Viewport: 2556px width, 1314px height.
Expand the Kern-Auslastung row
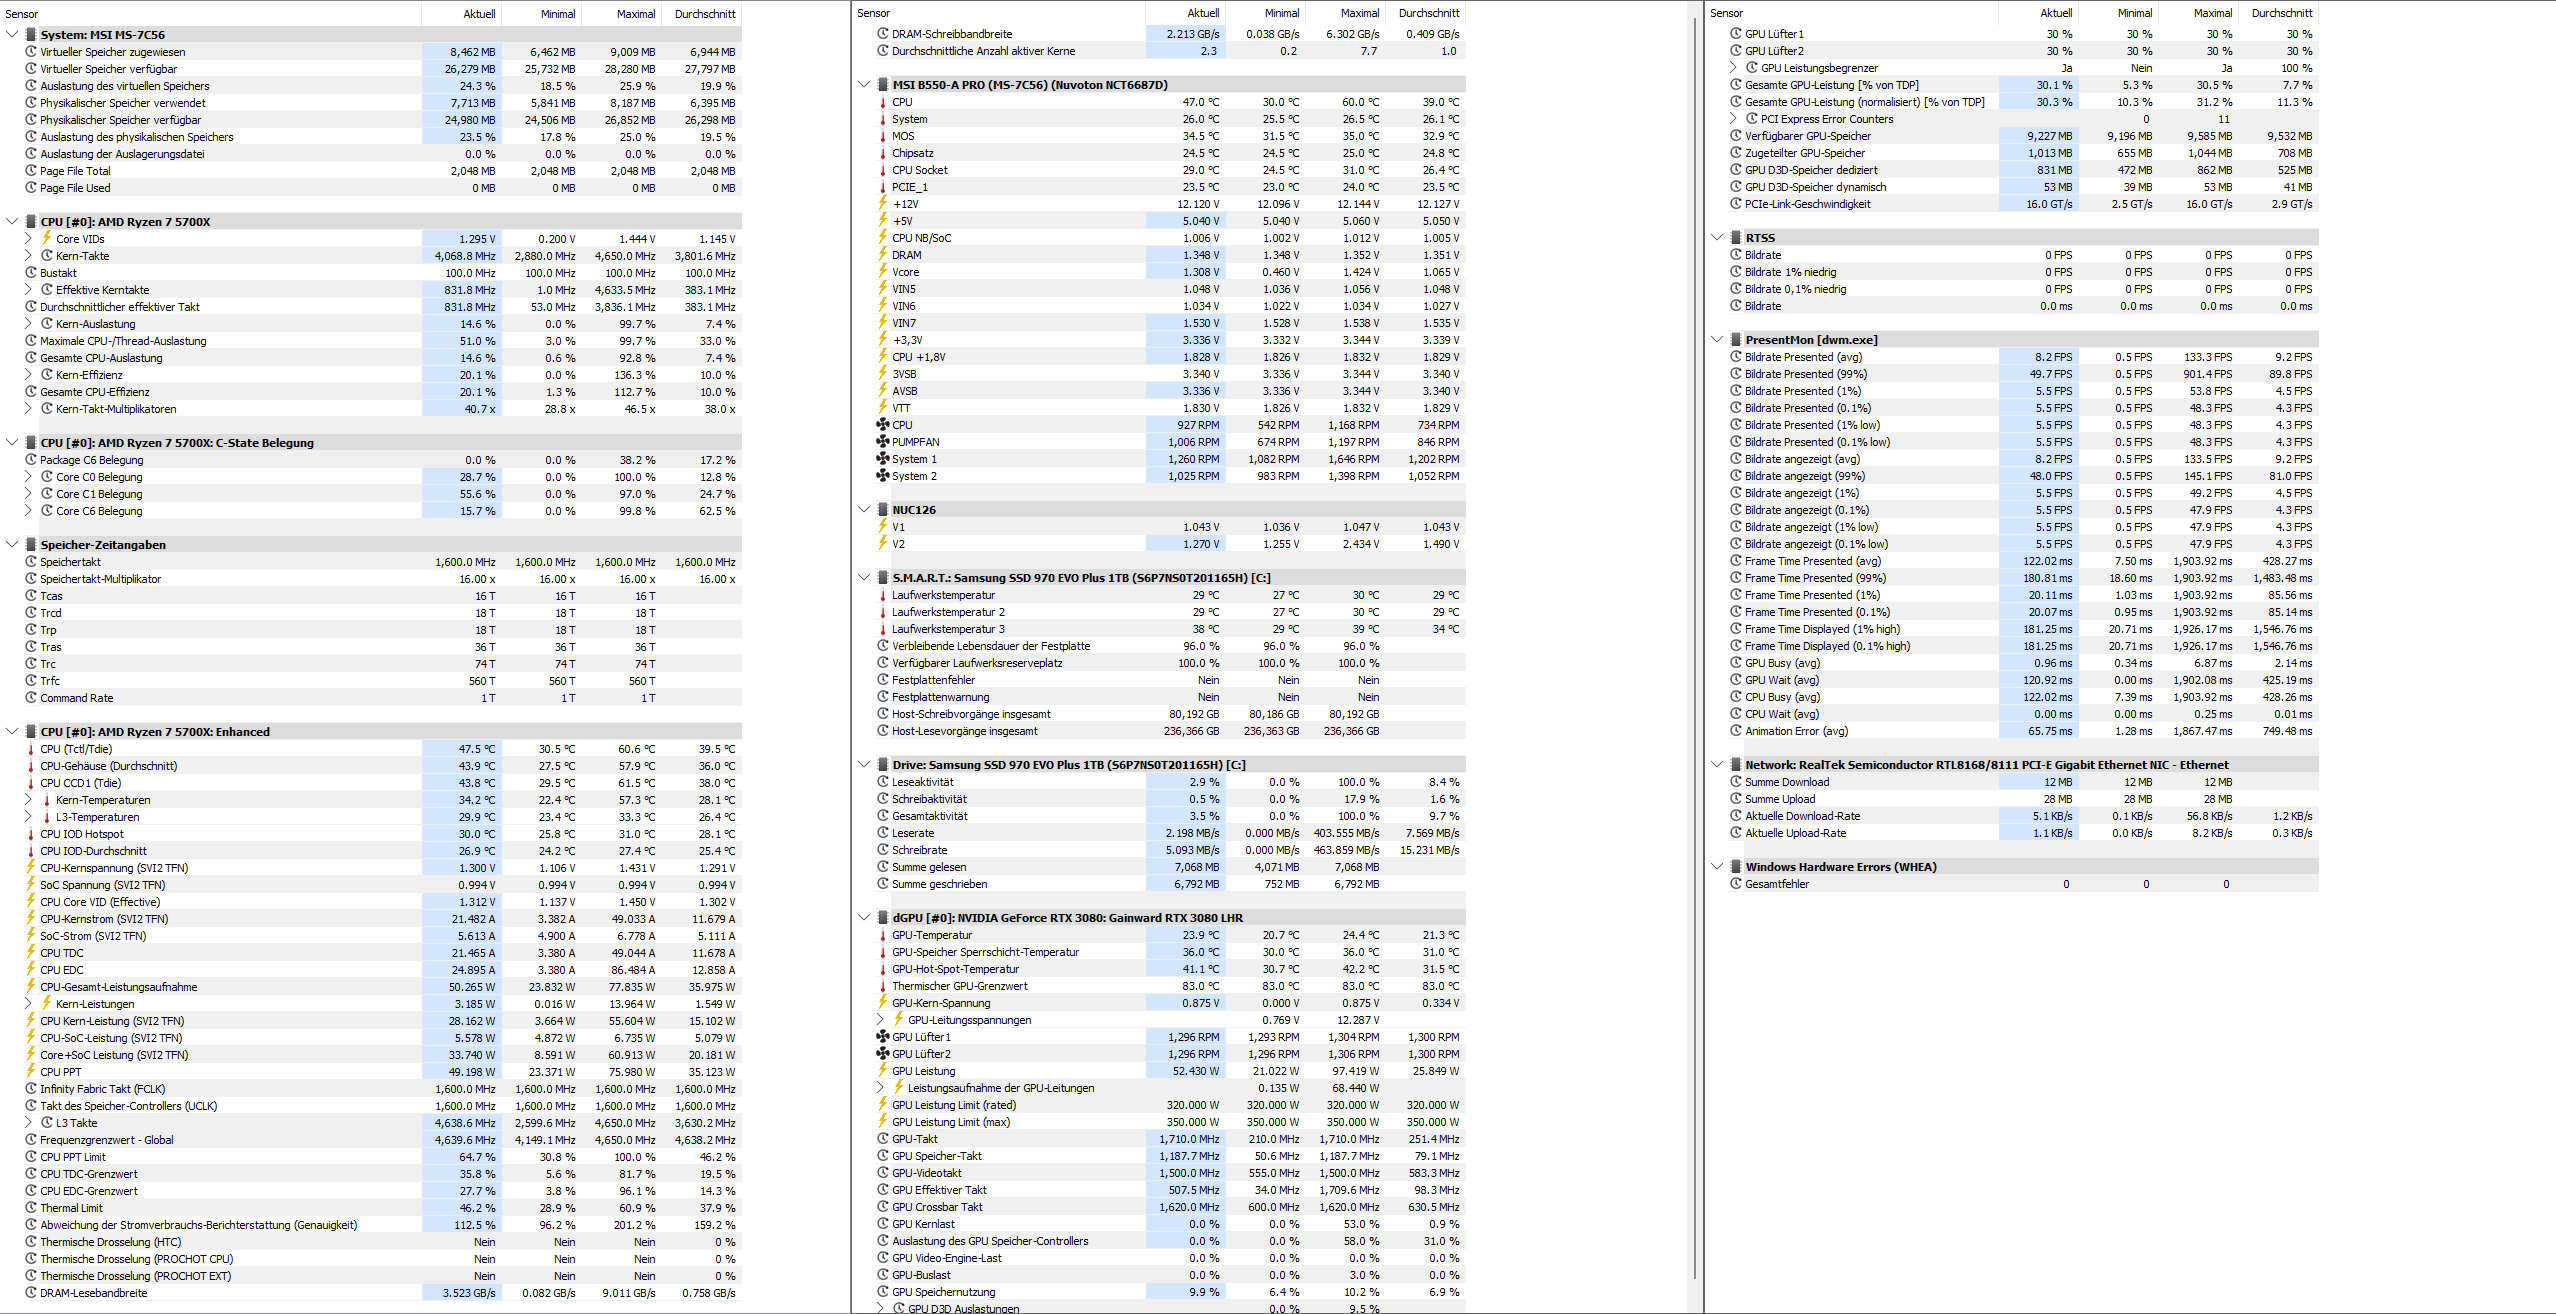(28, 324)
